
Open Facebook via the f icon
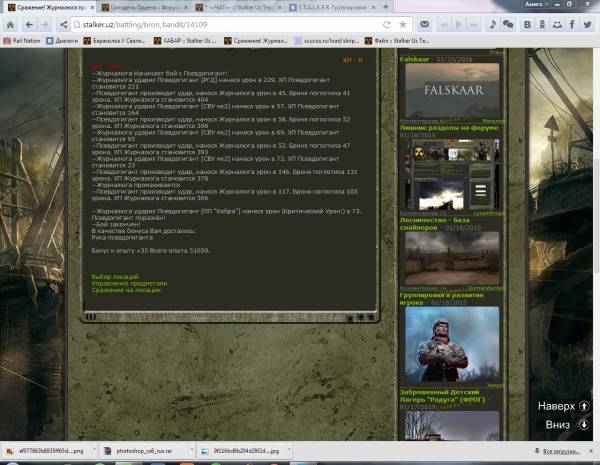[x=572, y=25]
